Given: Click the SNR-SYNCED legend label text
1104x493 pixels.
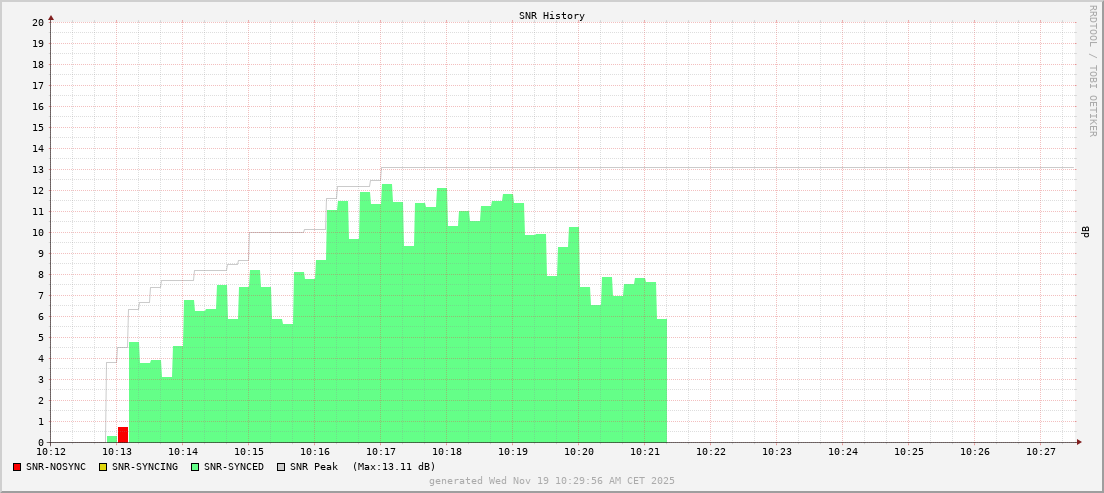Looking at the screenshot, I should click(x=234, y=467).
